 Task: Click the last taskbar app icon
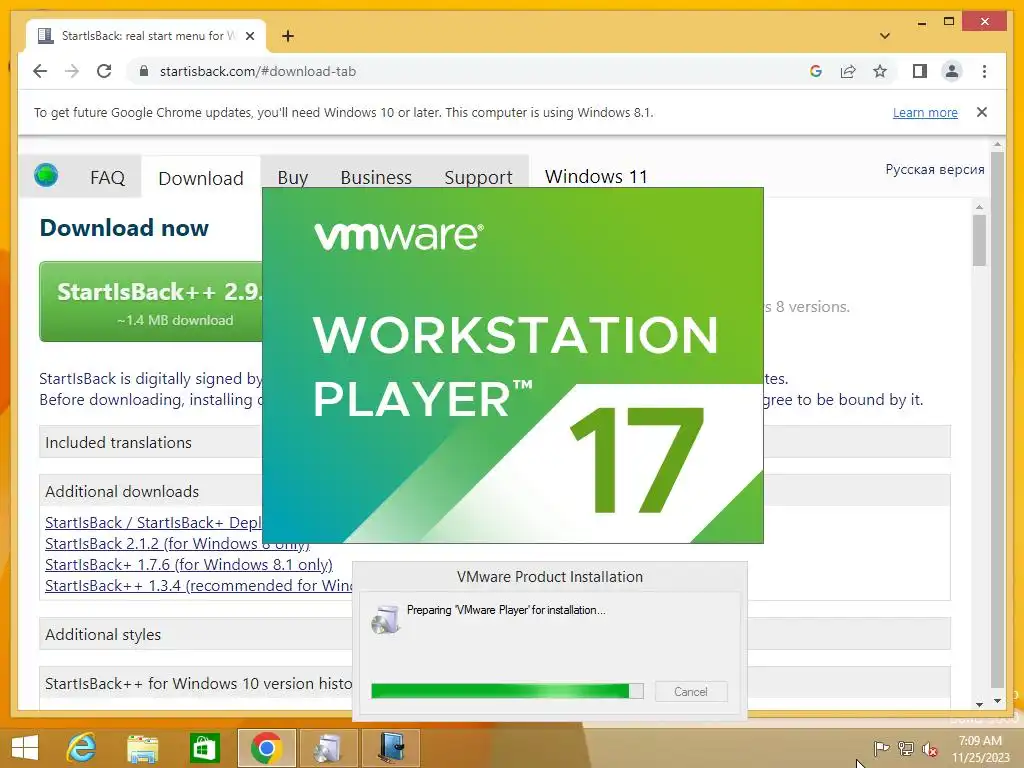click(391, 748)
